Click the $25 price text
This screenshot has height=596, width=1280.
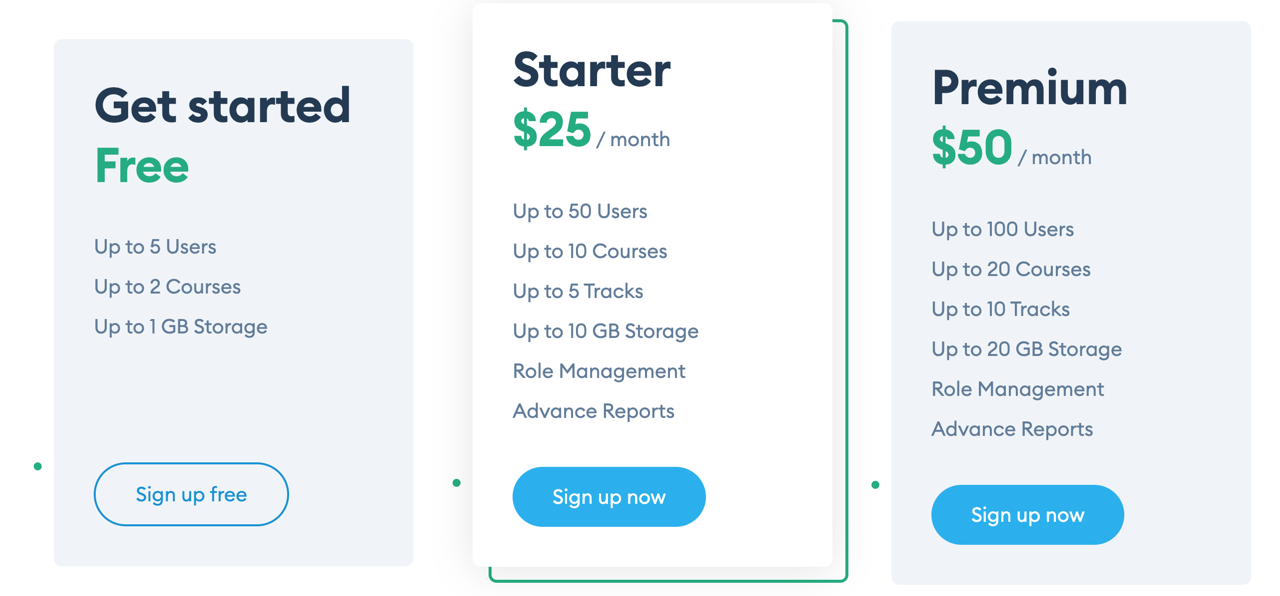[552, 130]
